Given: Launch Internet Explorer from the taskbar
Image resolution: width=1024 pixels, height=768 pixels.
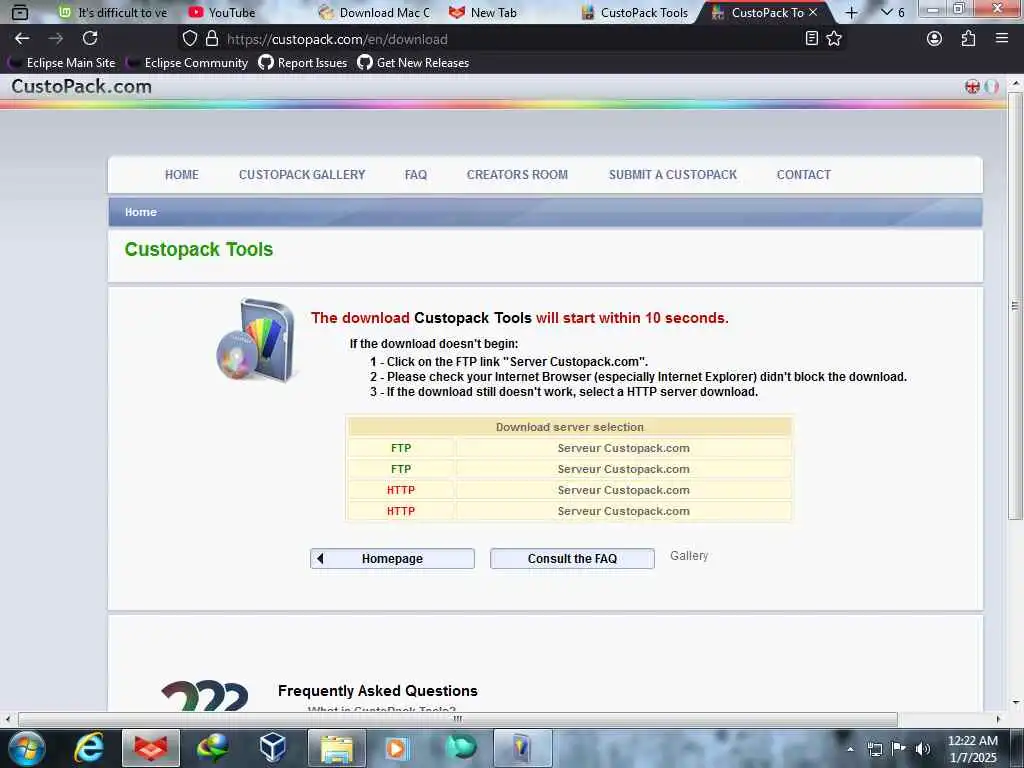Looking at the screenshot, I should [89, 748].
